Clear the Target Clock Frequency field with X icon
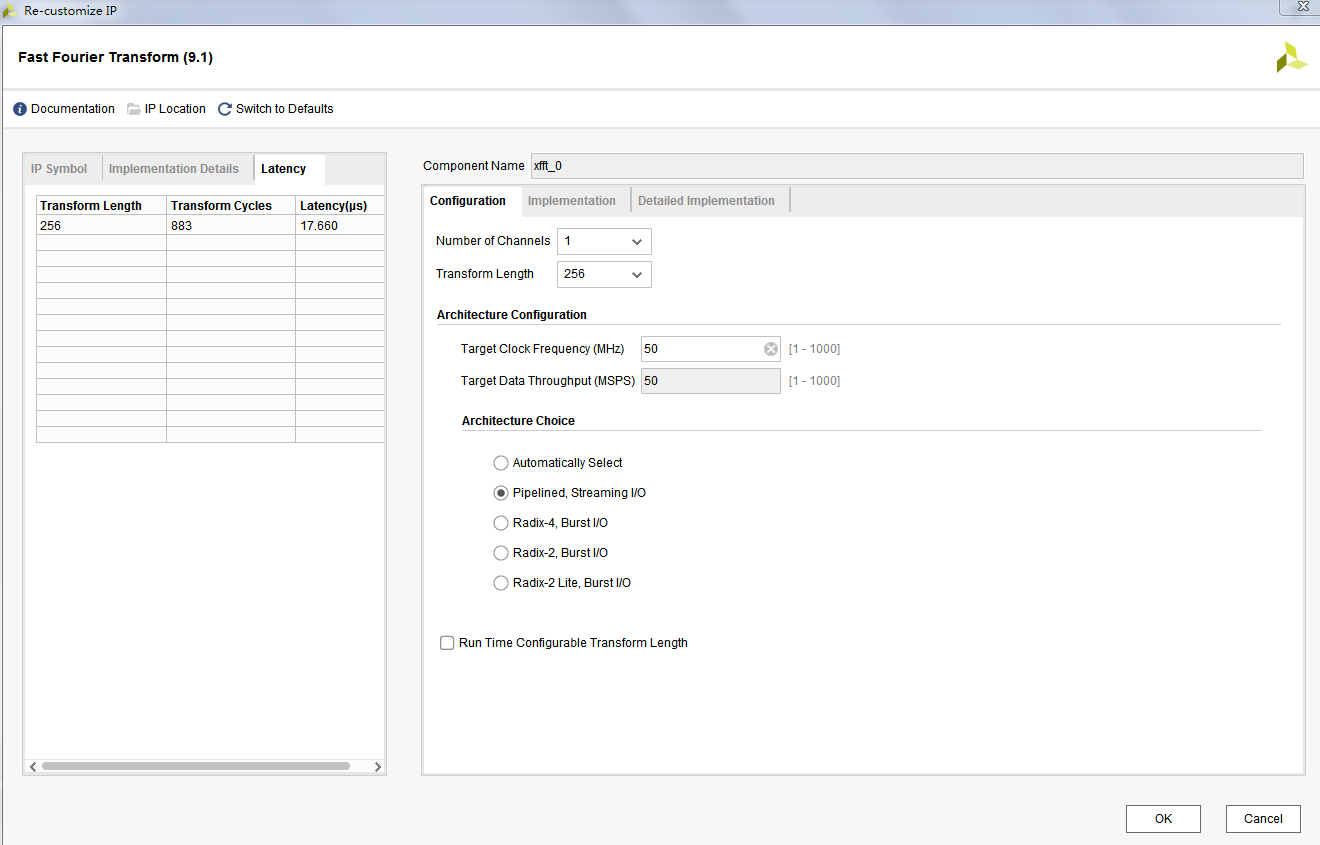Image resolution: width=1320 pixels, height=845 pixels. (771, 349)
